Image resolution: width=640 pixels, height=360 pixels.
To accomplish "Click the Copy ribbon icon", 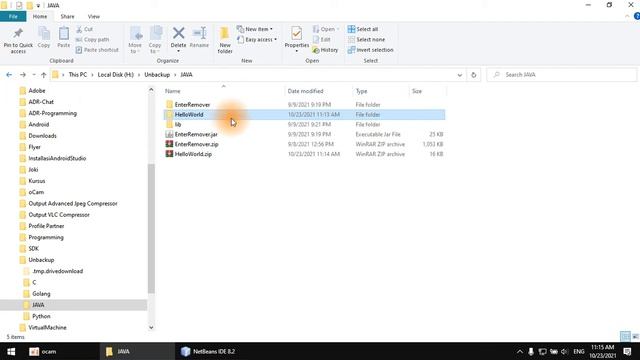I will (x=44, y=38).
